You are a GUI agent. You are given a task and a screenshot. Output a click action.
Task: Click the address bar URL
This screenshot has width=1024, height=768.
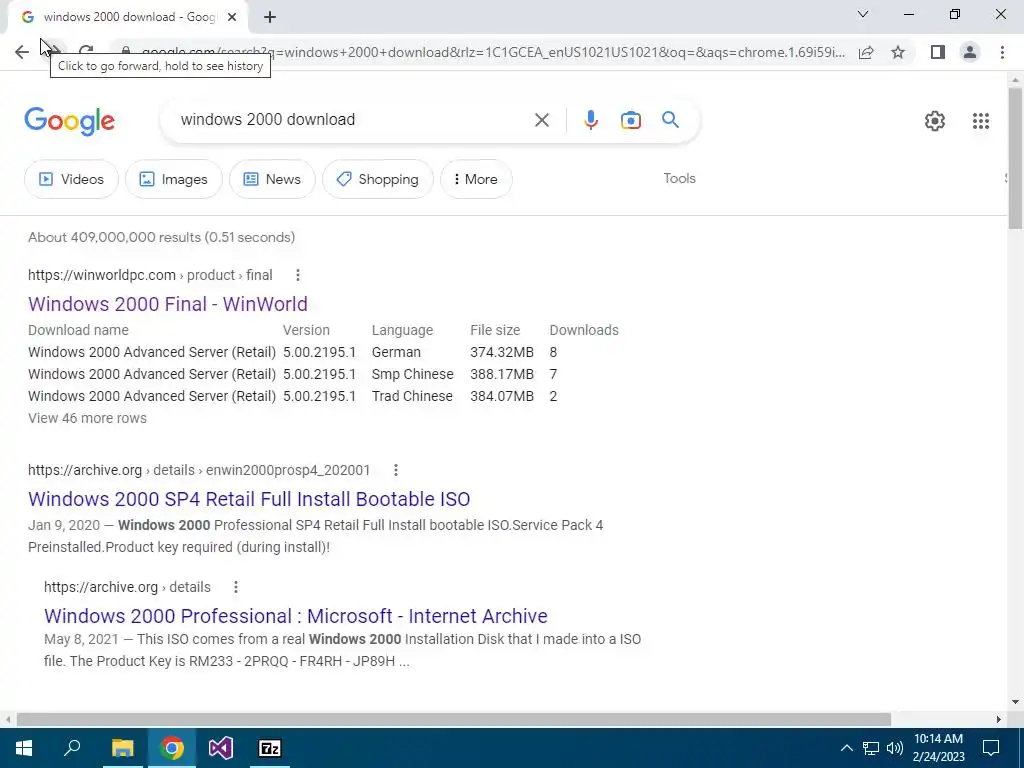click(493, 52)
